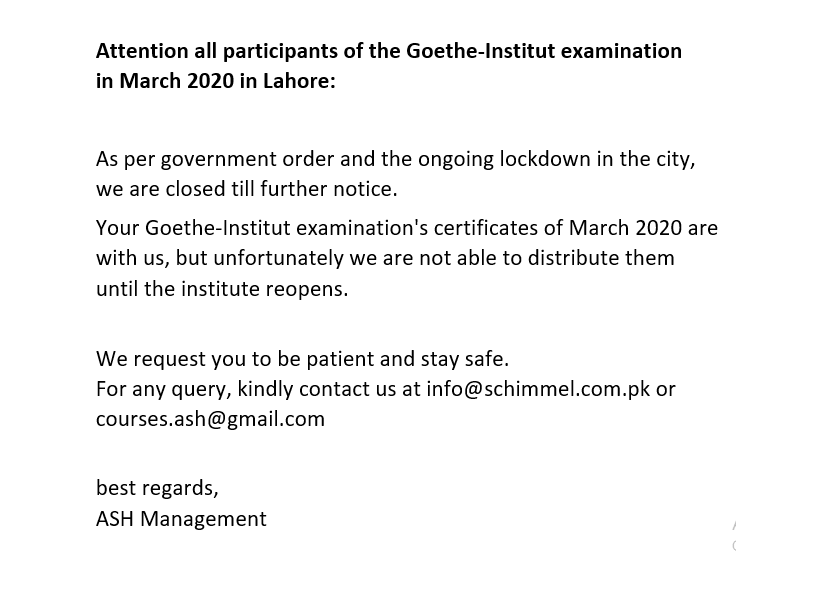Viewport: 814px width, 600px height.
Task: Click the 'ASH Management' signature
Action: [x=181, y=519]
